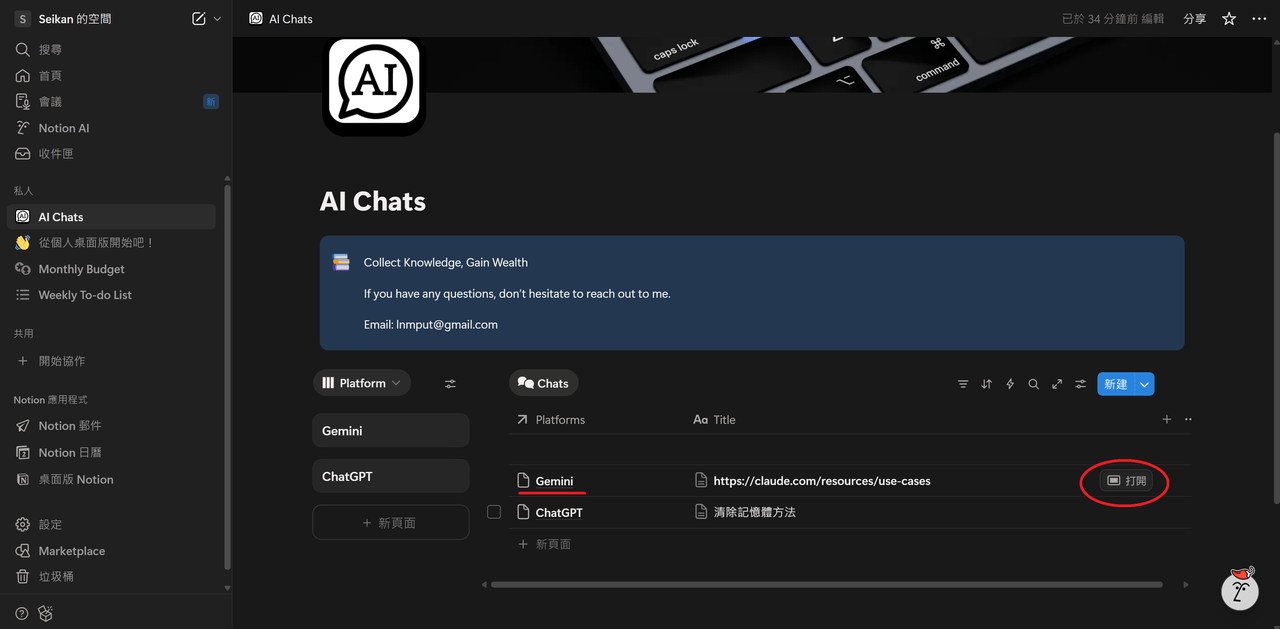Click the AI Chats page title

coord(373,202)
